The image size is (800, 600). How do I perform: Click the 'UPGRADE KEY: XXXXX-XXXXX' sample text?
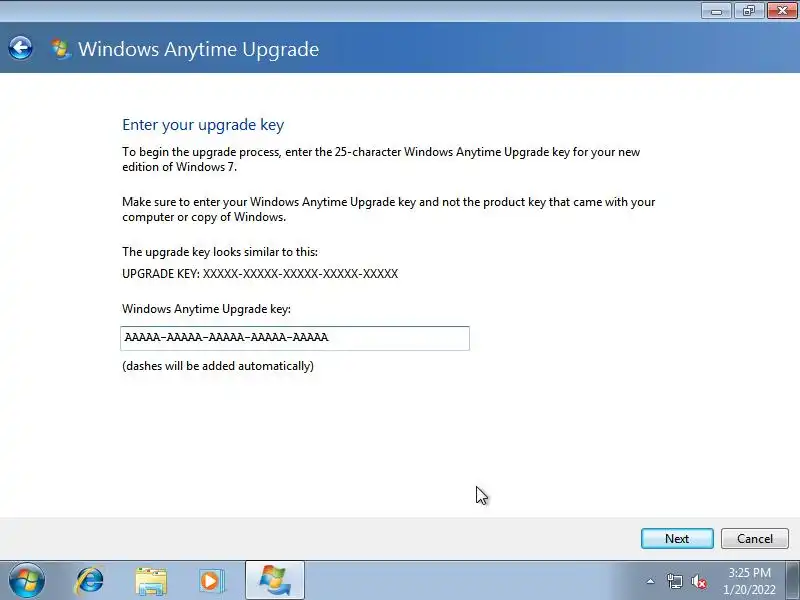point(260,274)
